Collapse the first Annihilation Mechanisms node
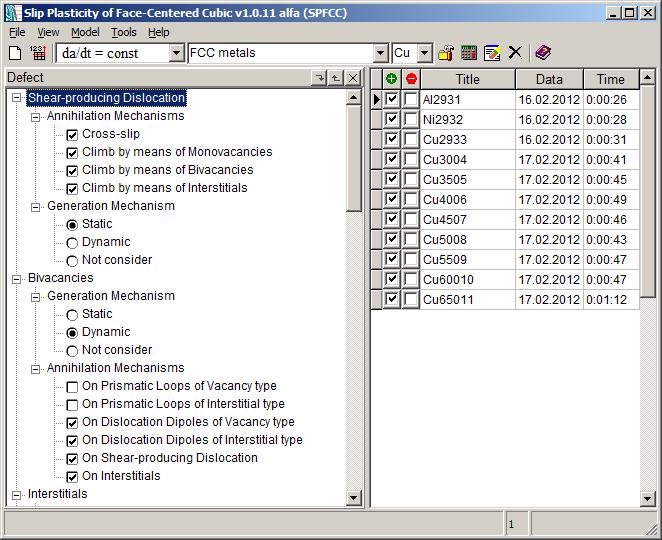Viewport: 662px width, 540px height. (35, 117)
